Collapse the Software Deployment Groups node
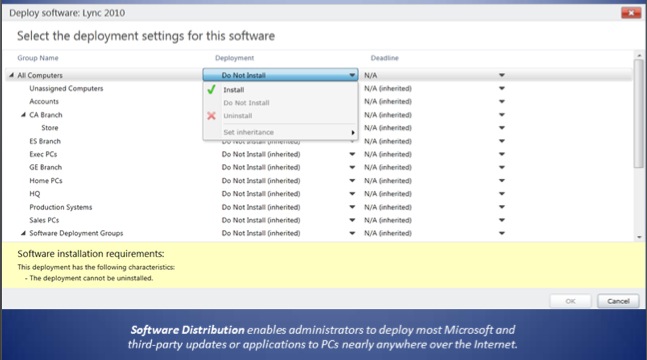This screenshot has width=647, height=360. click(x=24, y=233)
